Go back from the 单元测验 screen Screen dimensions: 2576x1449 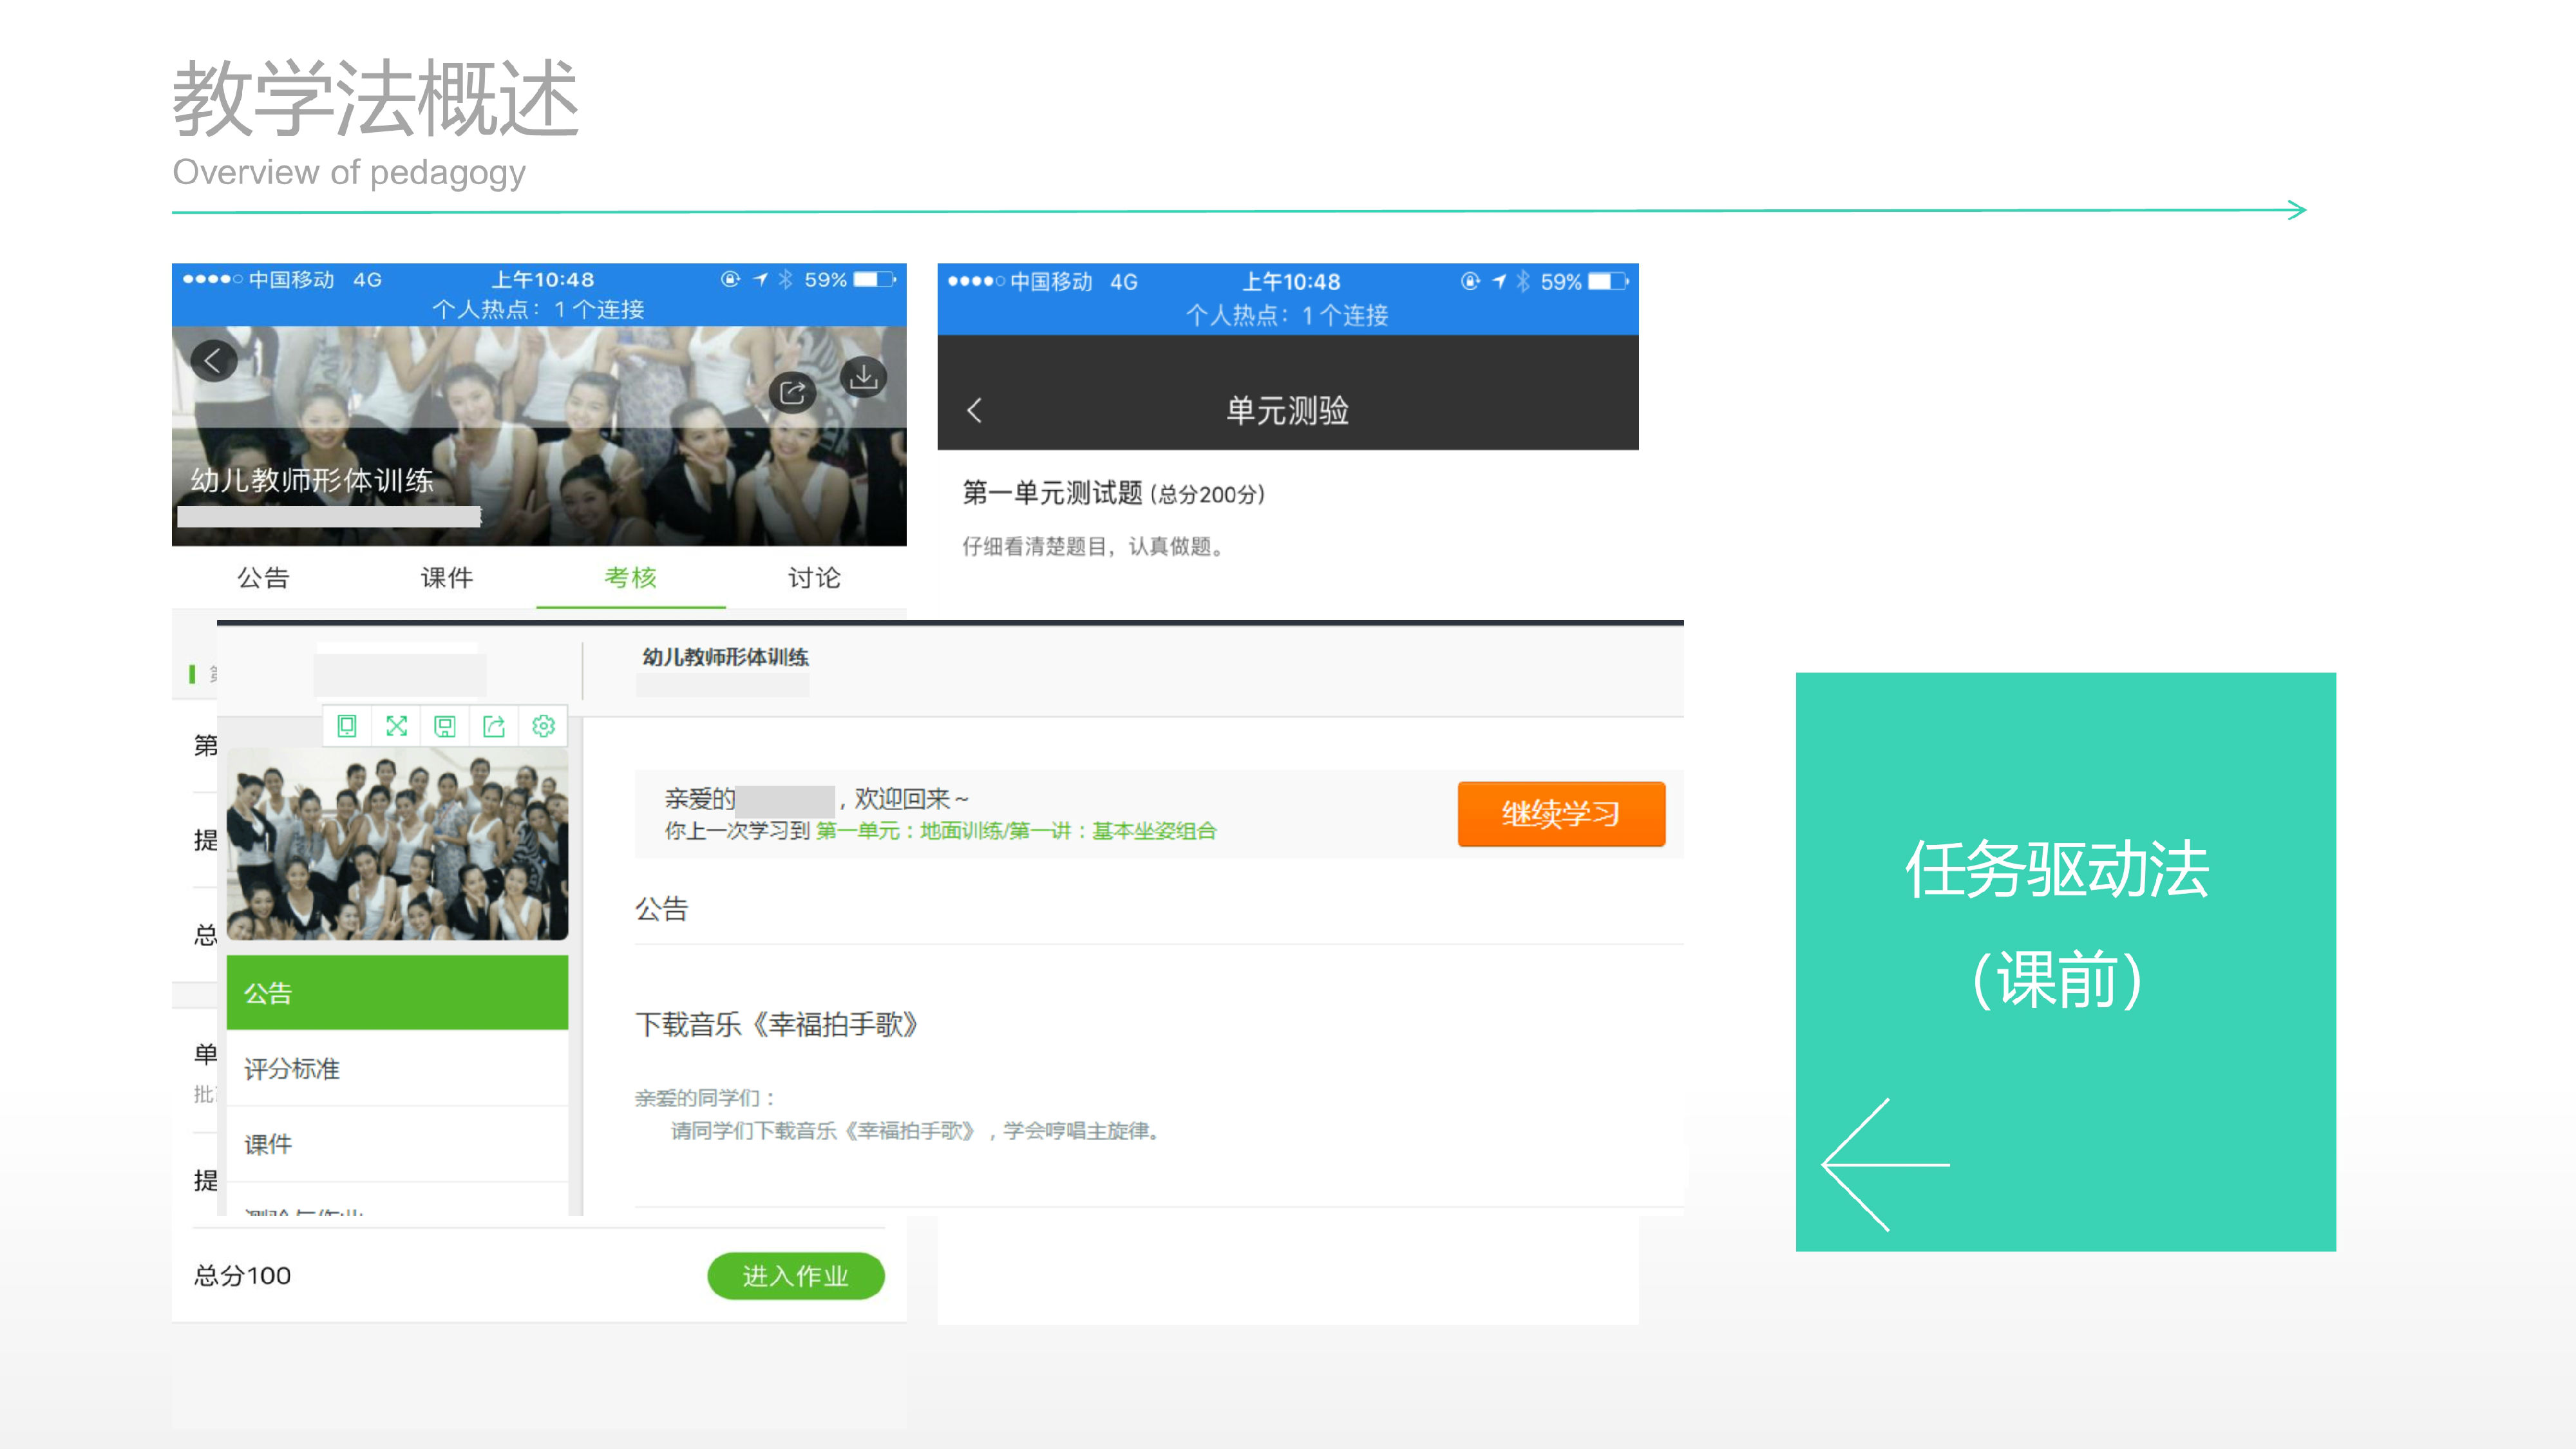975,410
